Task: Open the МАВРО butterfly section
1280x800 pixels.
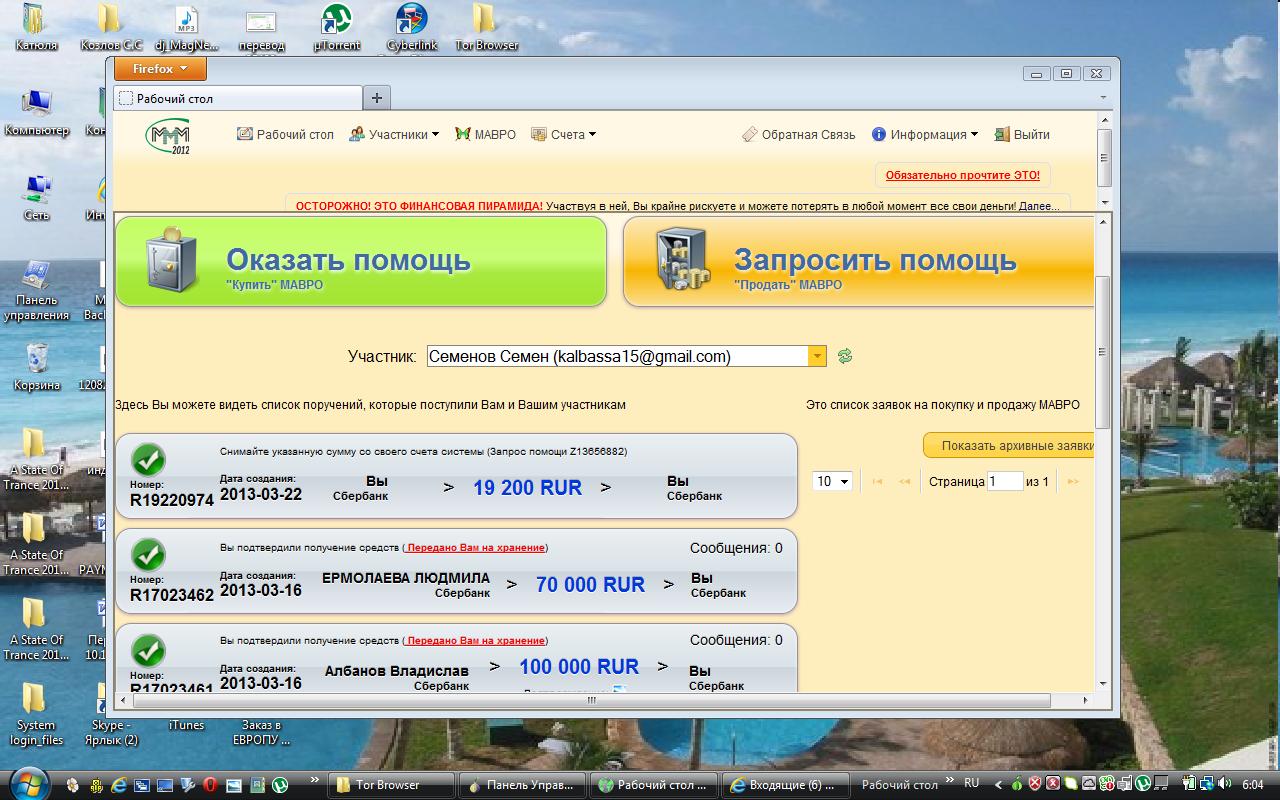Action: coord(485,134)
